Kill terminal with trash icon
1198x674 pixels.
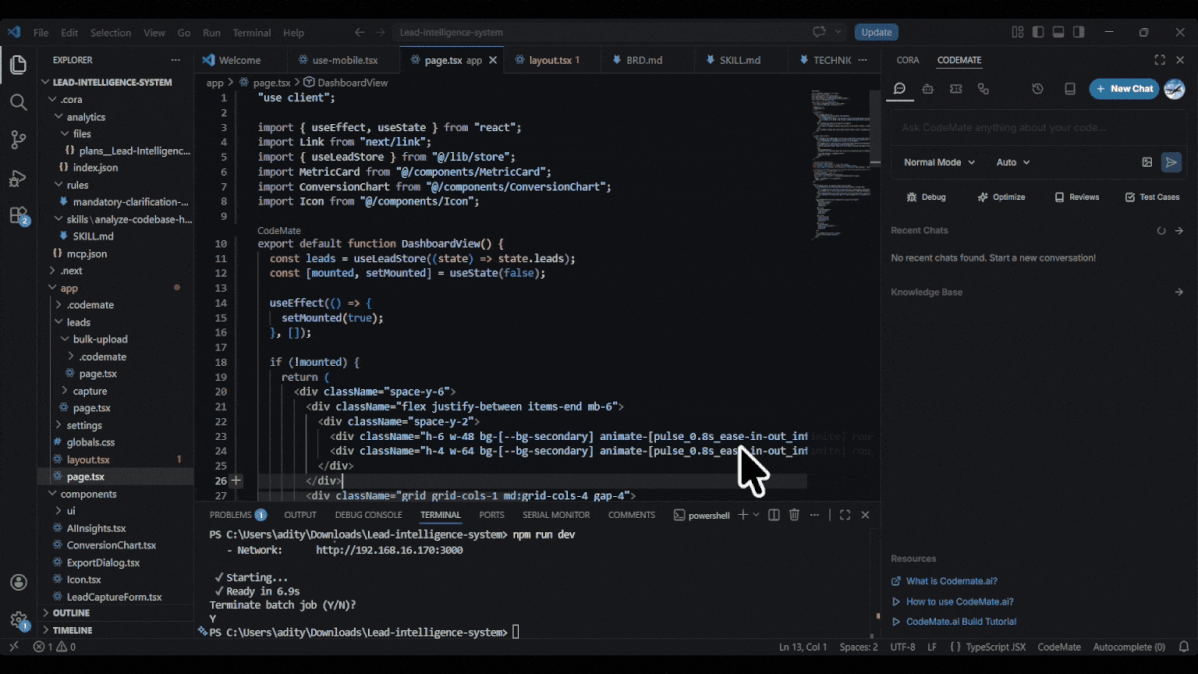pyautogui.click(x=794, y=515)
